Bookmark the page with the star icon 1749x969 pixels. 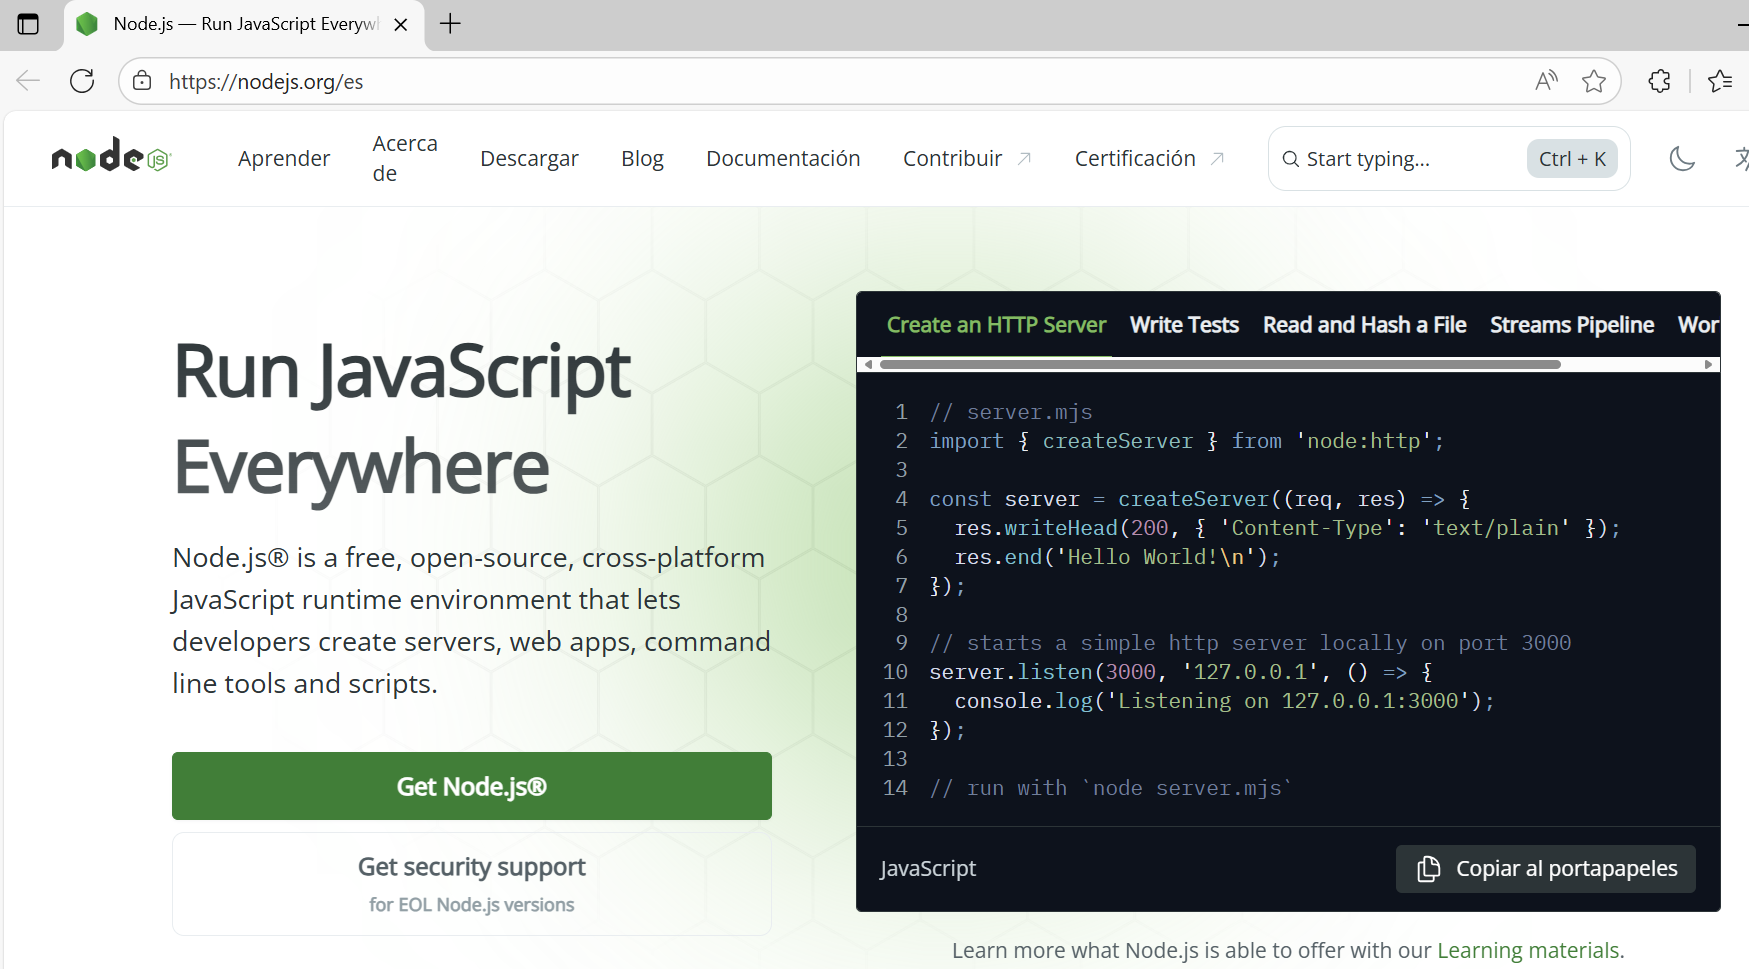pos(1594,81)
